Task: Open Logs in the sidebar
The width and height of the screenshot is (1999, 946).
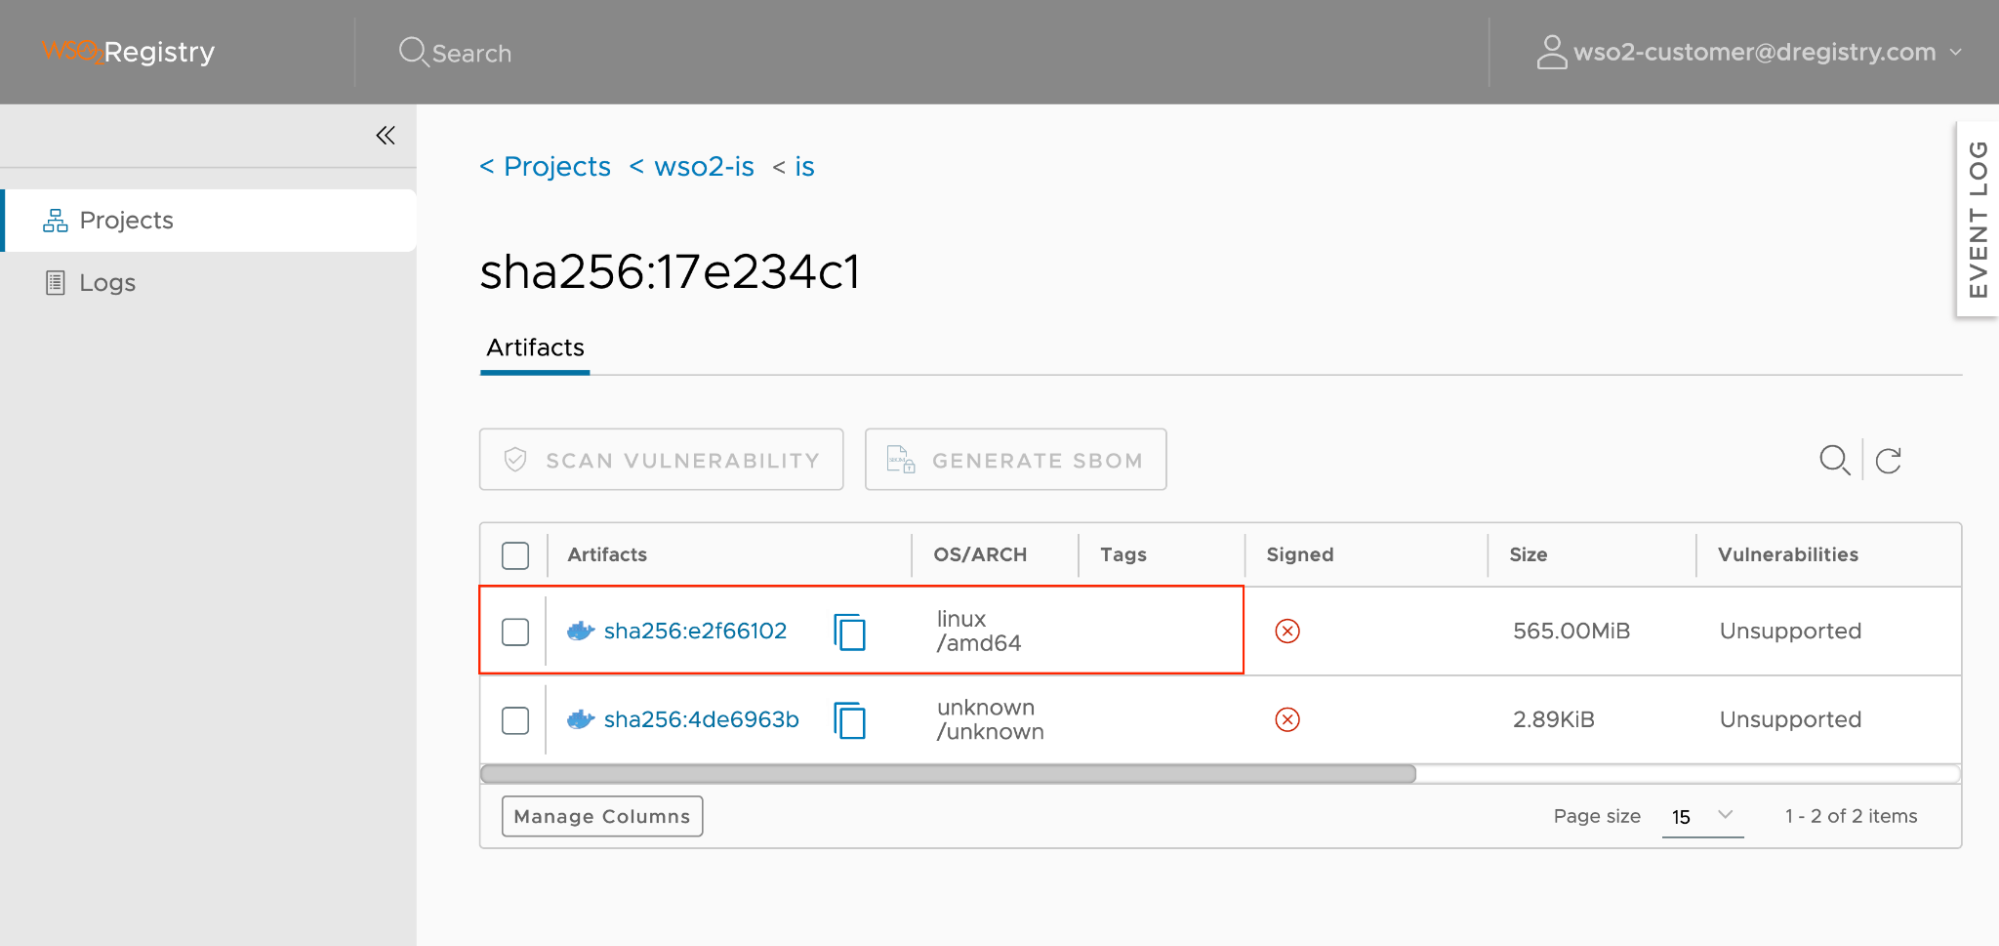Action: click(x=107, y=283)
